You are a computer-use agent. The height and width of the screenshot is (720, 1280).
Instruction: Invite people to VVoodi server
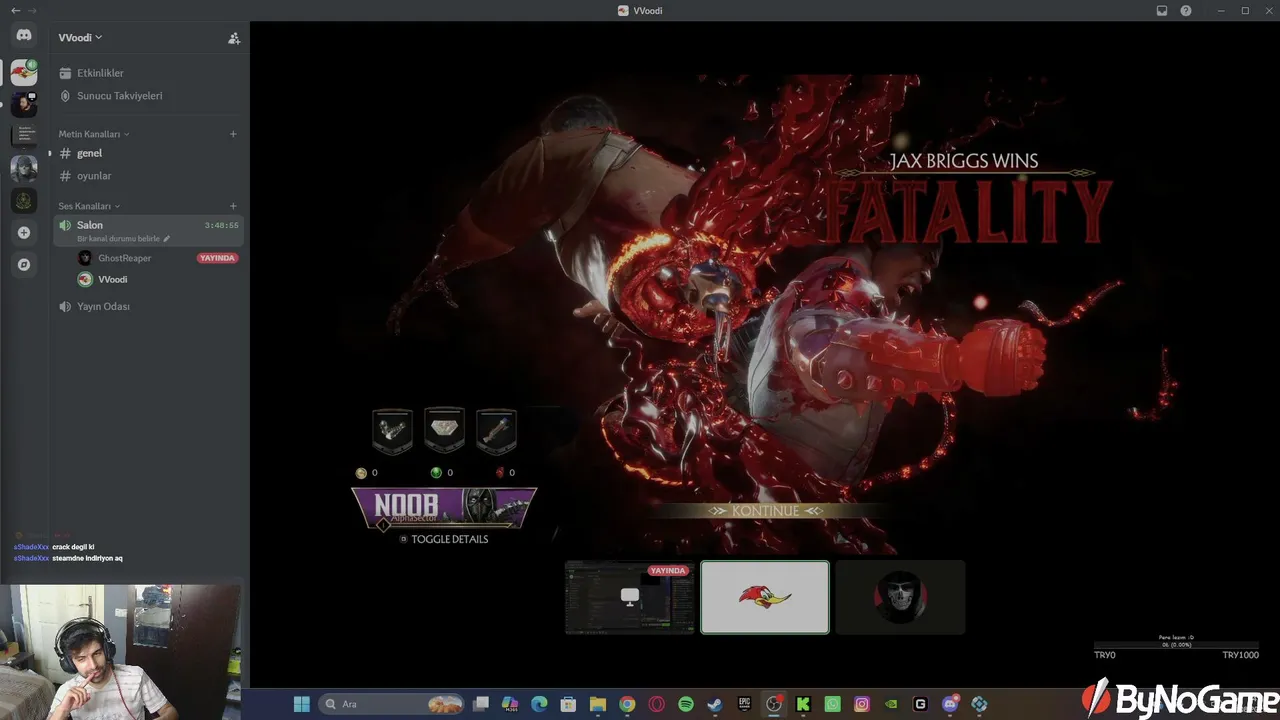click(x=234, y=38)
